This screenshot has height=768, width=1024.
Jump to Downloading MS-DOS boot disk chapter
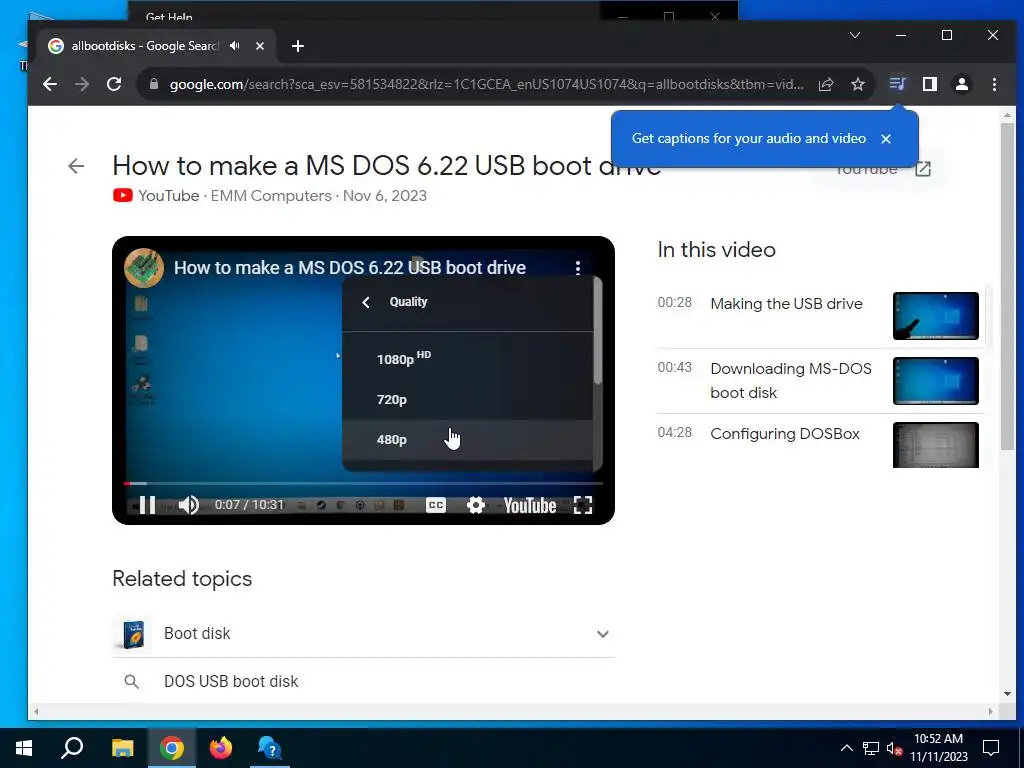tap(791, 381)
